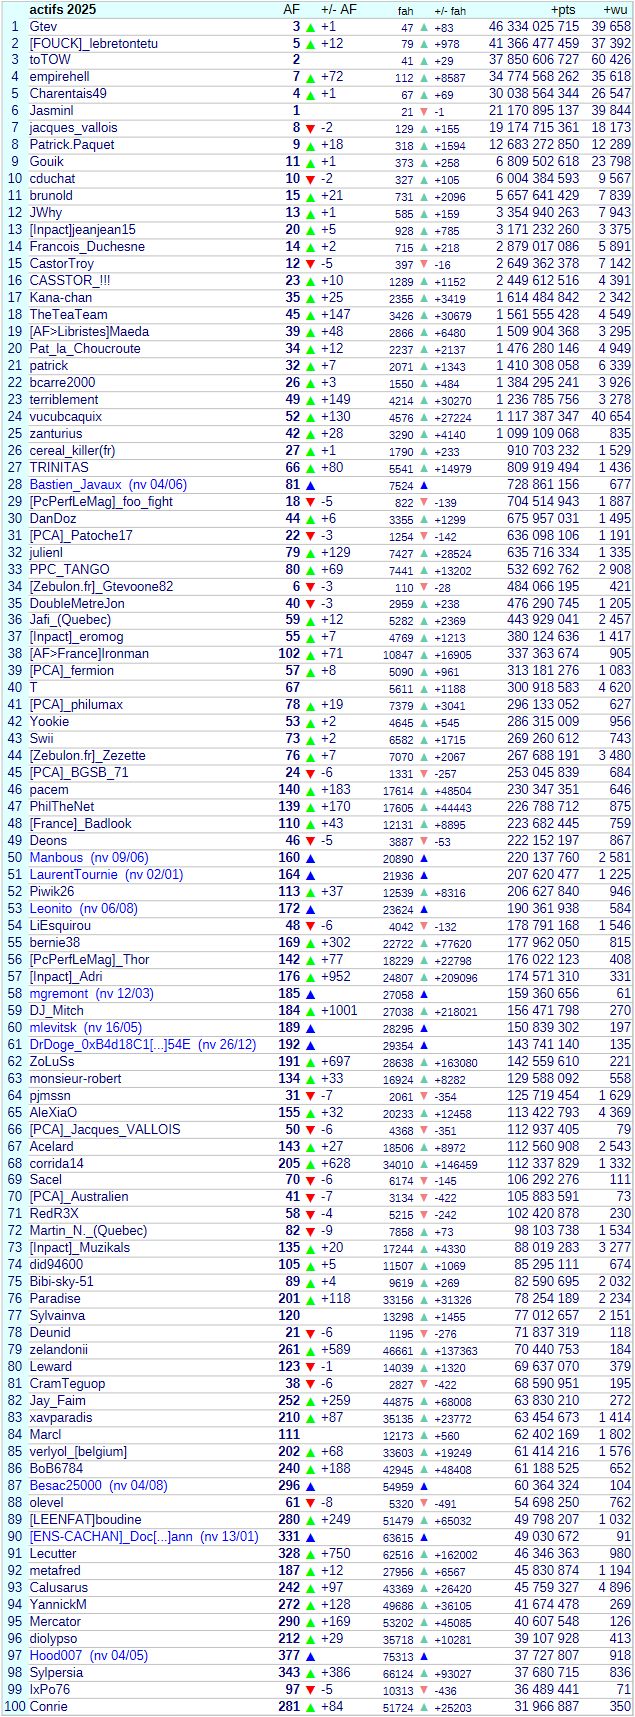Click the actifs 2025 table title
The image size is (635, 1717).
(x=62, y=9)
